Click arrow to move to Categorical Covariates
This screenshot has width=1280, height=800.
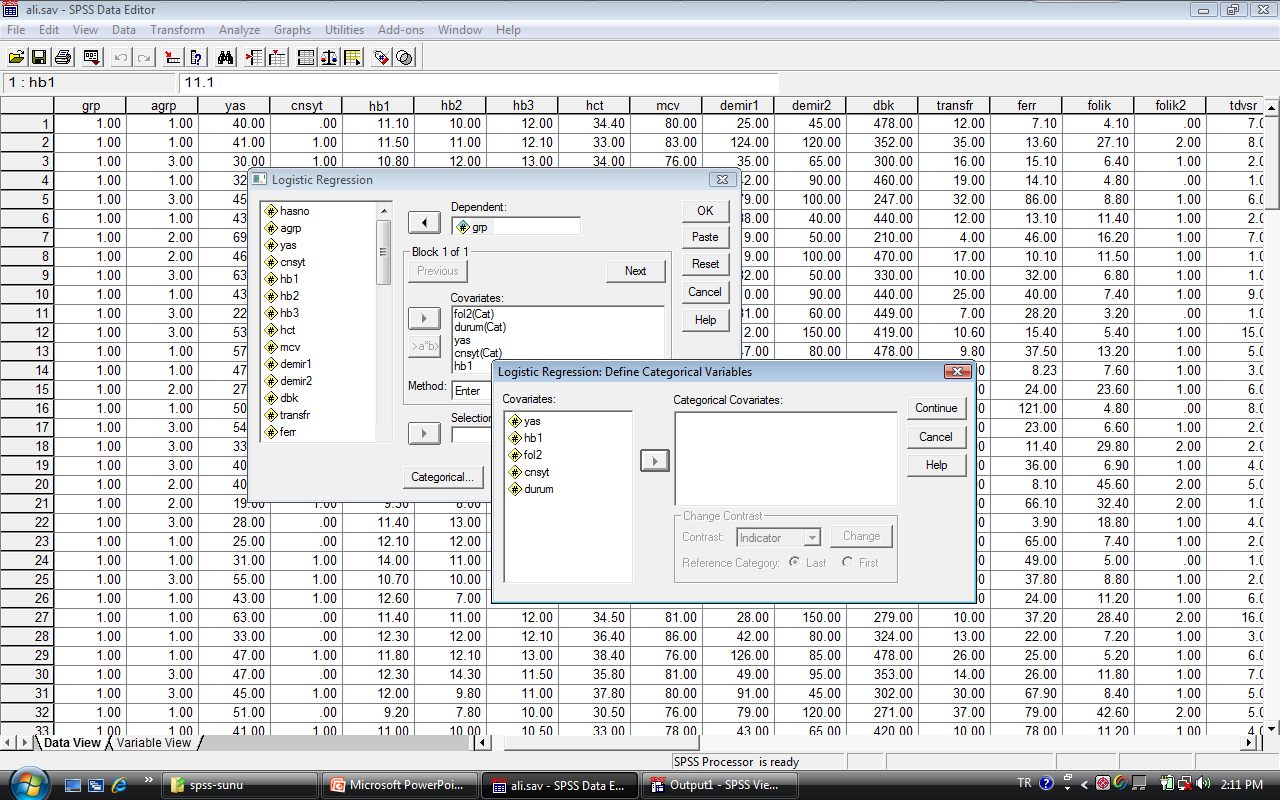click(655, 461)
